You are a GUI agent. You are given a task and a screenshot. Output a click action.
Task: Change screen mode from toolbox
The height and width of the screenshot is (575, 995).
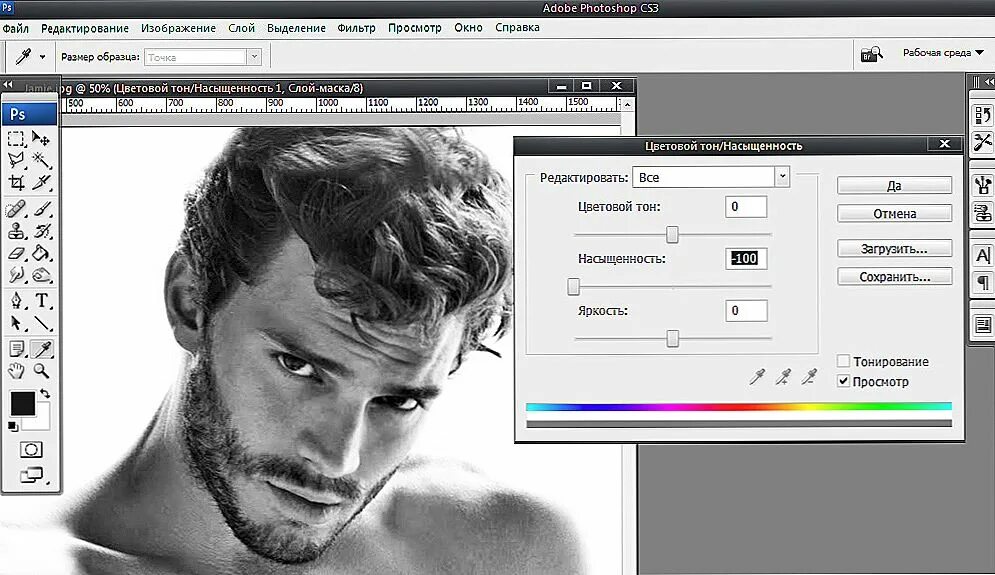pos(32,475)
